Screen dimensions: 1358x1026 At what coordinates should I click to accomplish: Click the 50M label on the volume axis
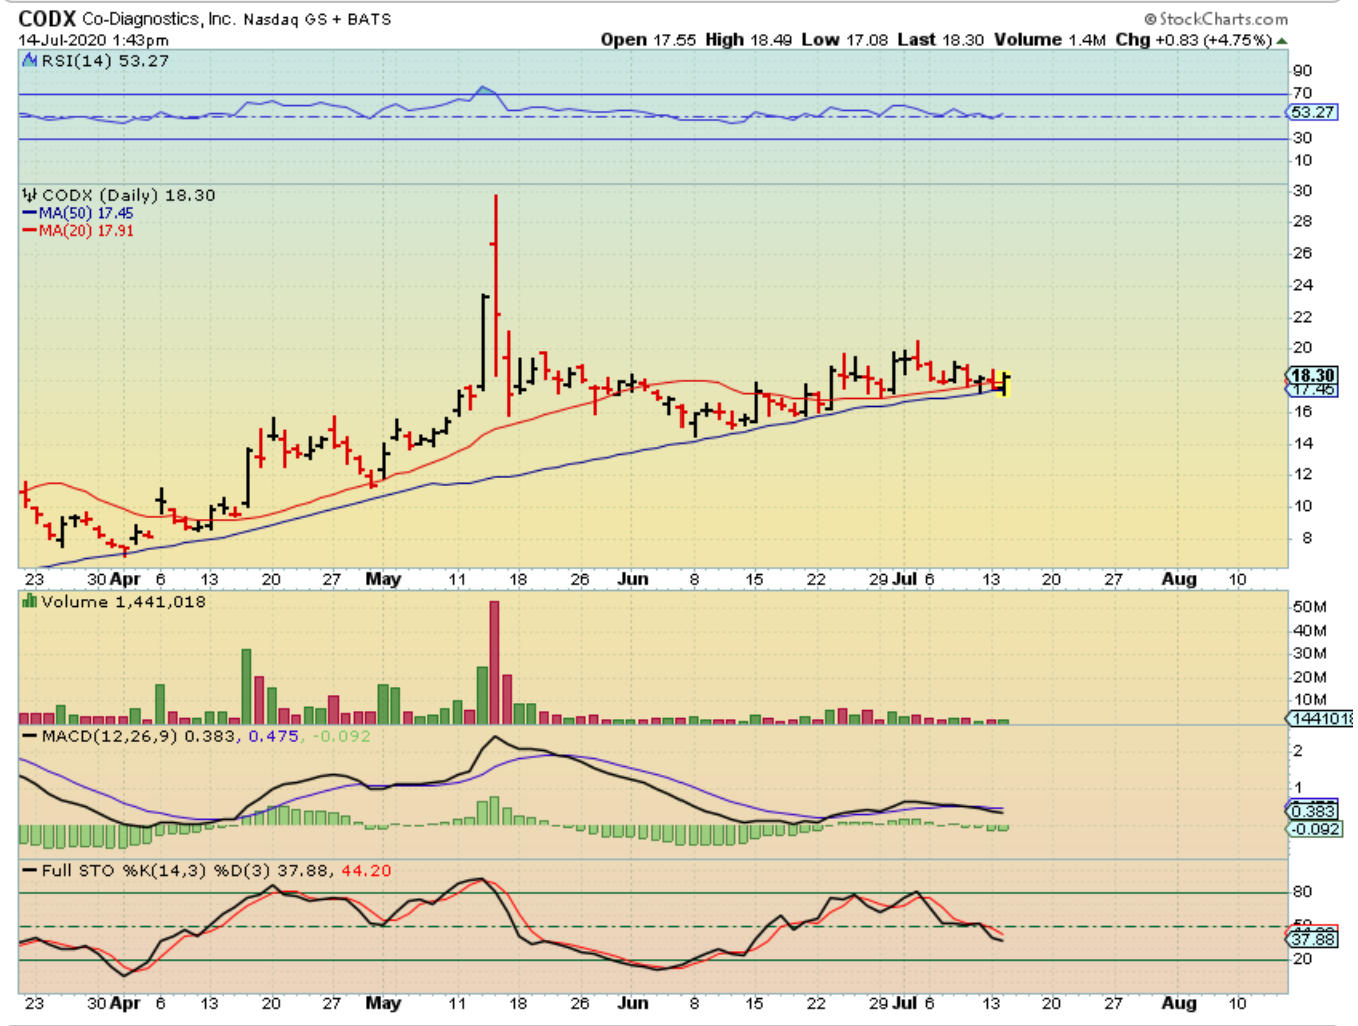click(1310, 607)
